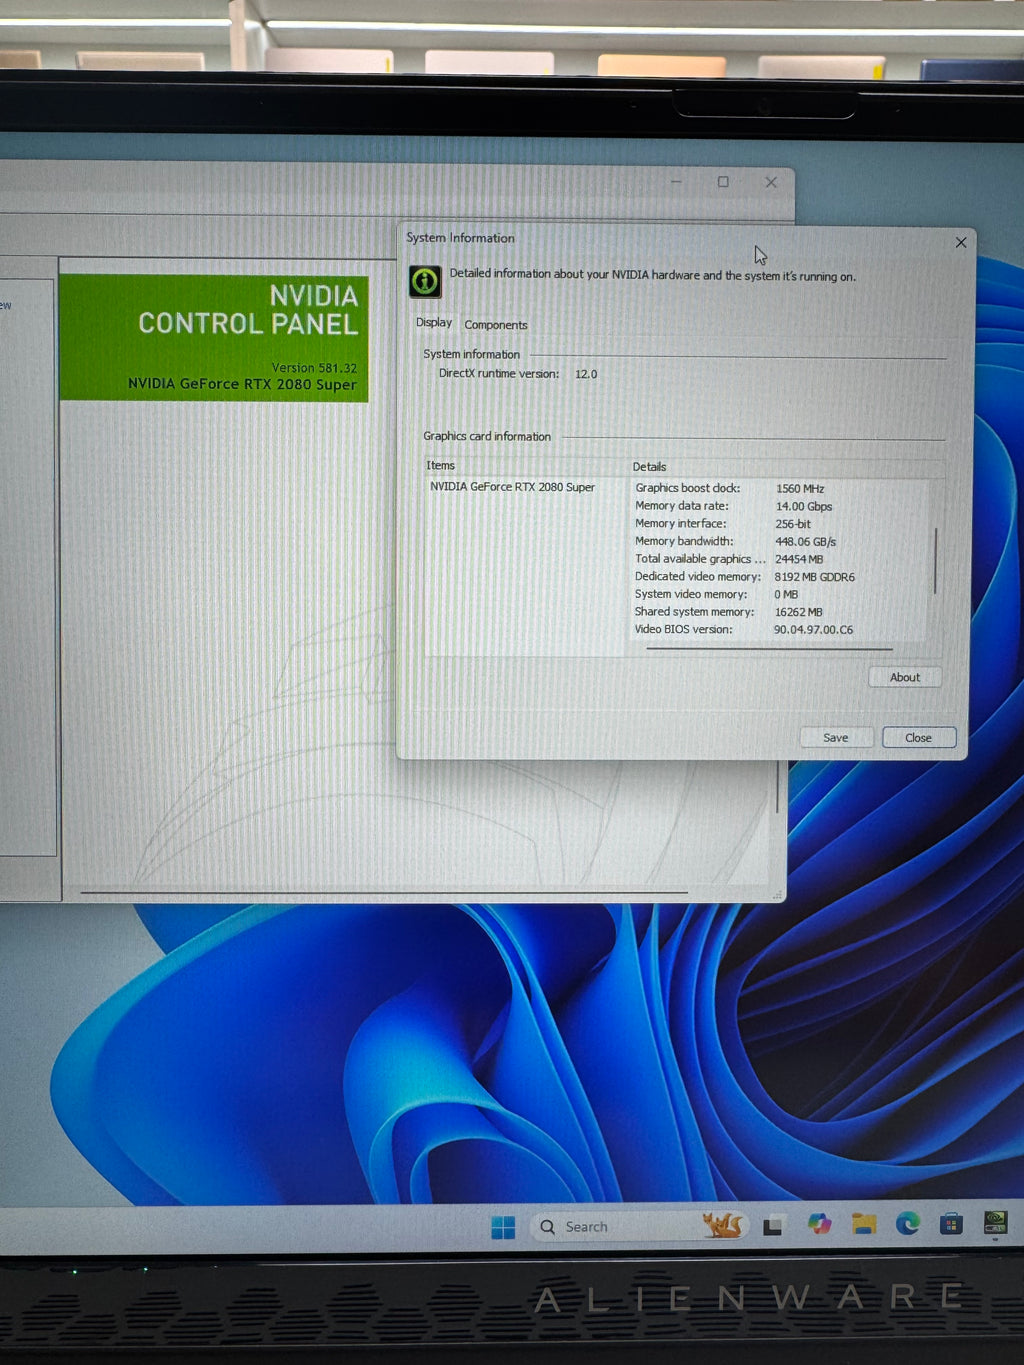Close the NVIDIA Control Panel window

[771, 182]
